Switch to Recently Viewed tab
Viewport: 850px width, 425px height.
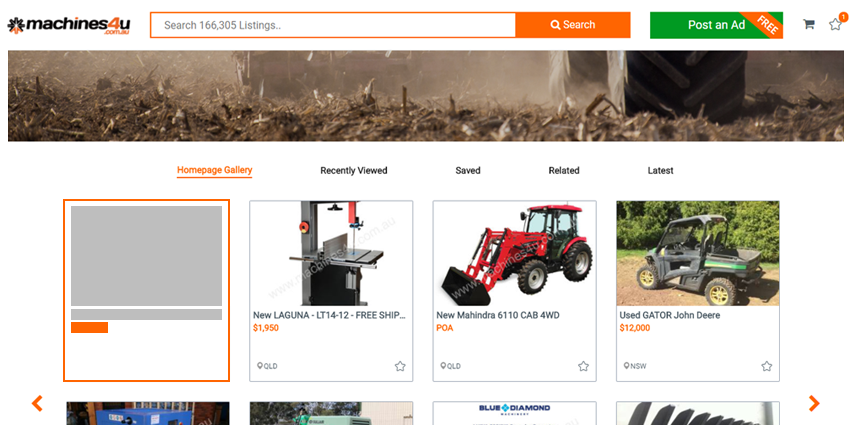coord(353,170)
